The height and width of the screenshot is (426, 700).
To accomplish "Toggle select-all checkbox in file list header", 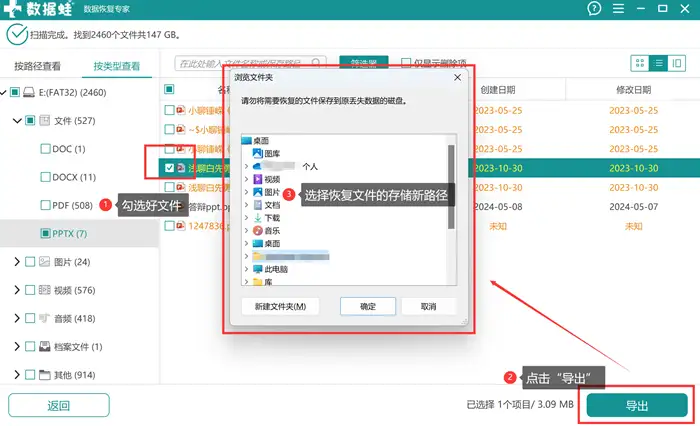I will 169,89.
